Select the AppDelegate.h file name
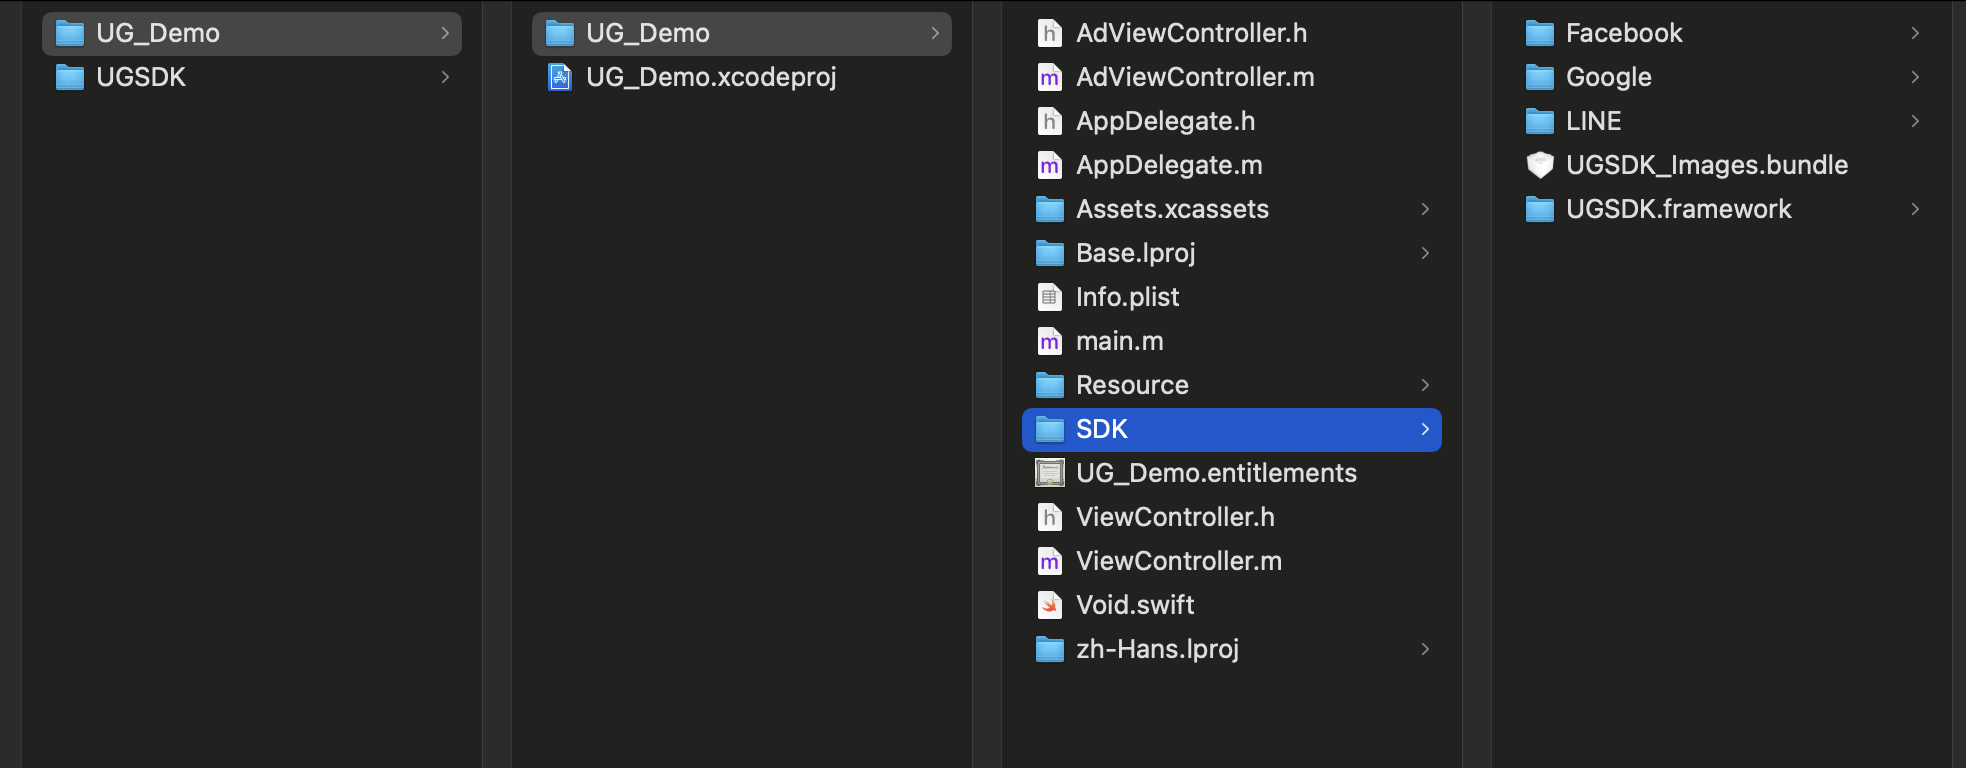Viewport: 1966px width, 768px height. tap(1165, 121)
